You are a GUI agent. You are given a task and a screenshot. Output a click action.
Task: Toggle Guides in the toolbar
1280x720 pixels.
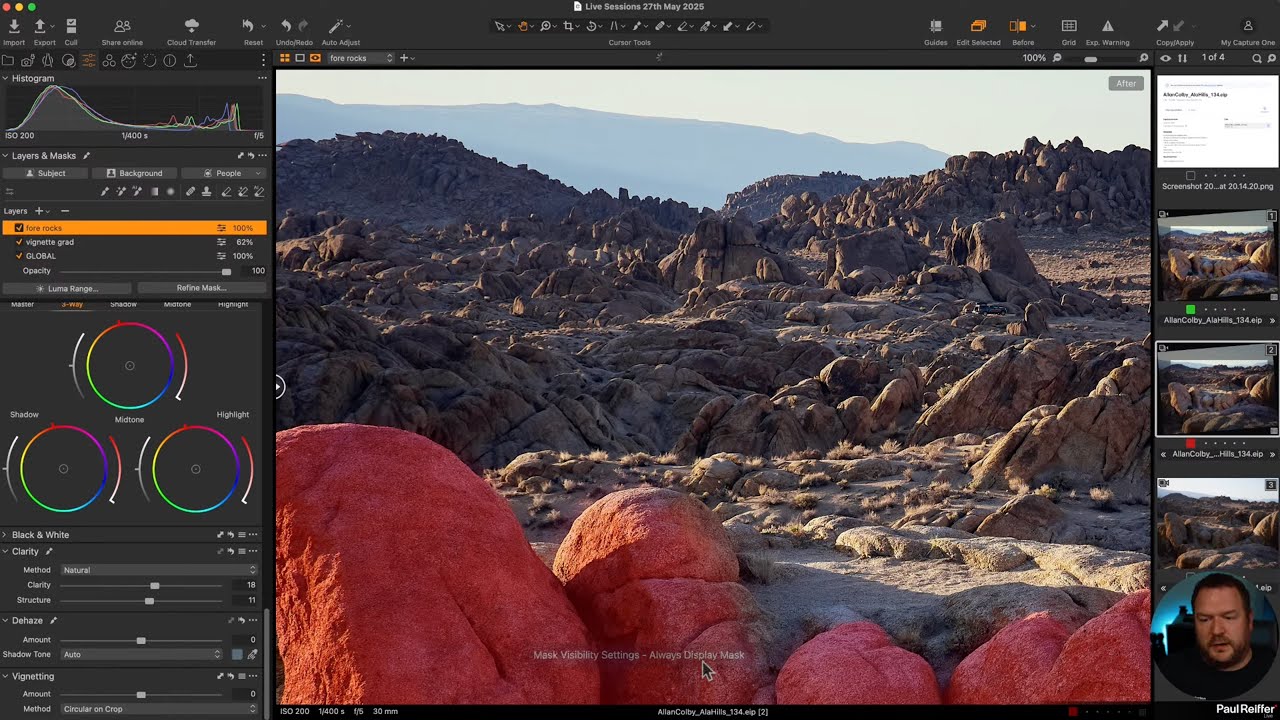click(x=936, y=26)
